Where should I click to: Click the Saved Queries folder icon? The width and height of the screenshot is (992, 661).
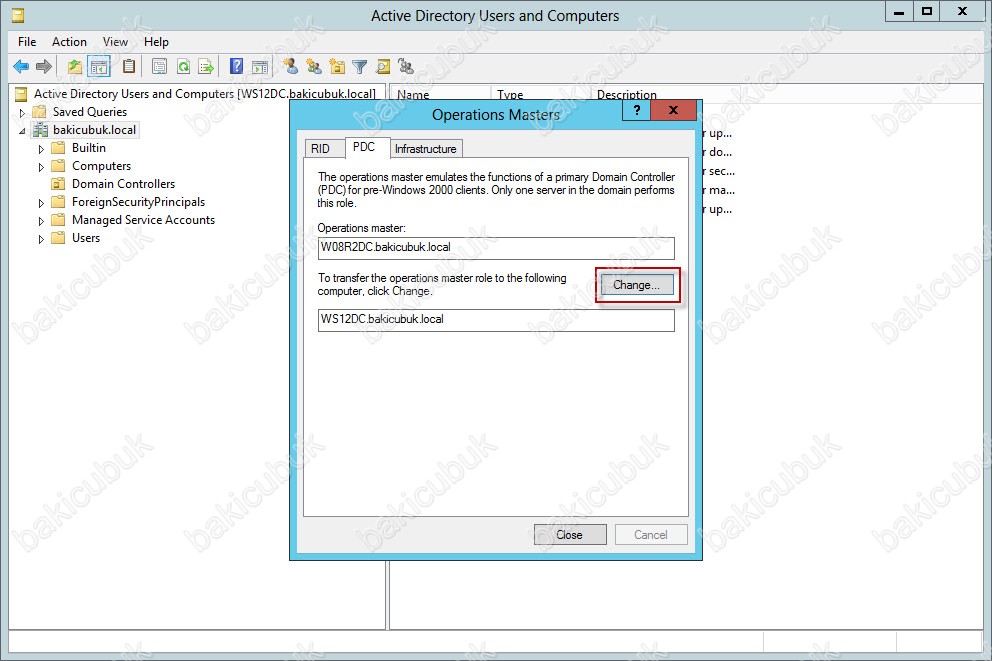click(x=40, y=112)
